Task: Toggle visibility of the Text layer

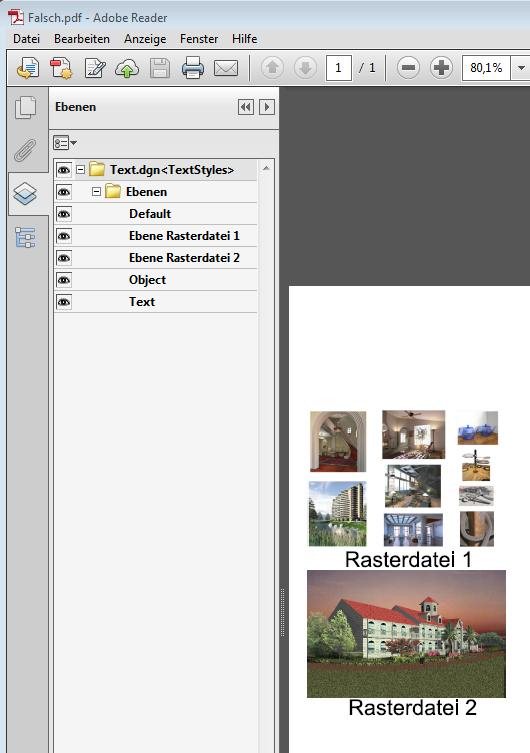Action: (x=64, y=302)
